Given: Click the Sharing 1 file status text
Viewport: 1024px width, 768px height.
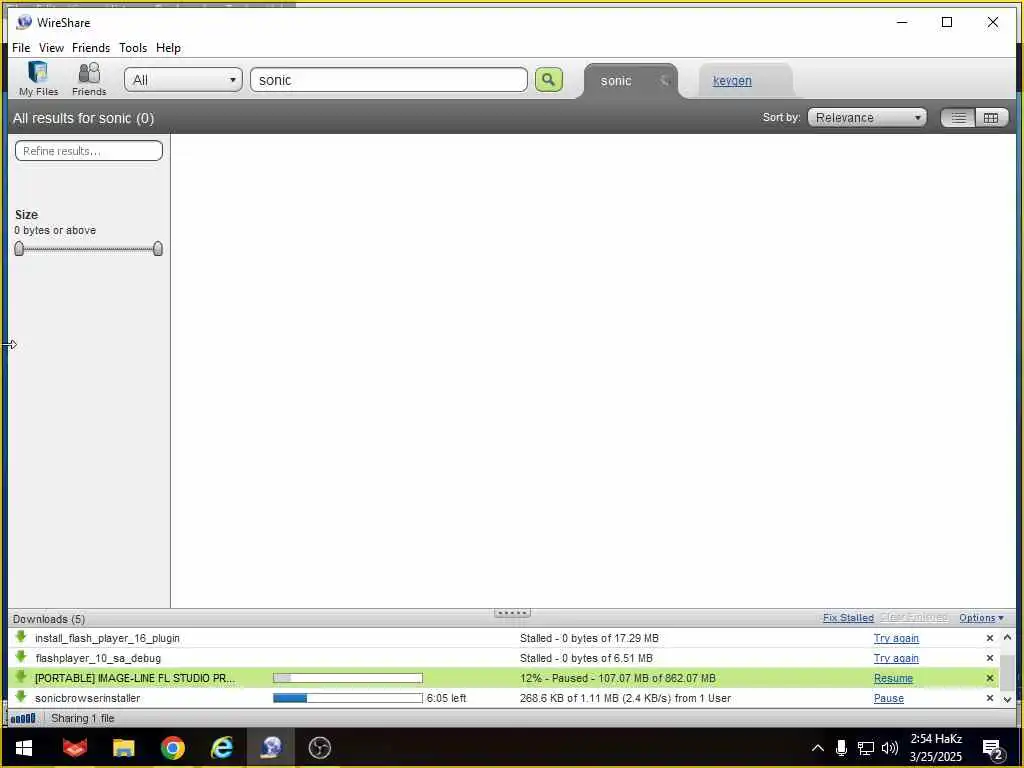Looking at the screenshot, I should pyautogui.click(x=83, y=718).
